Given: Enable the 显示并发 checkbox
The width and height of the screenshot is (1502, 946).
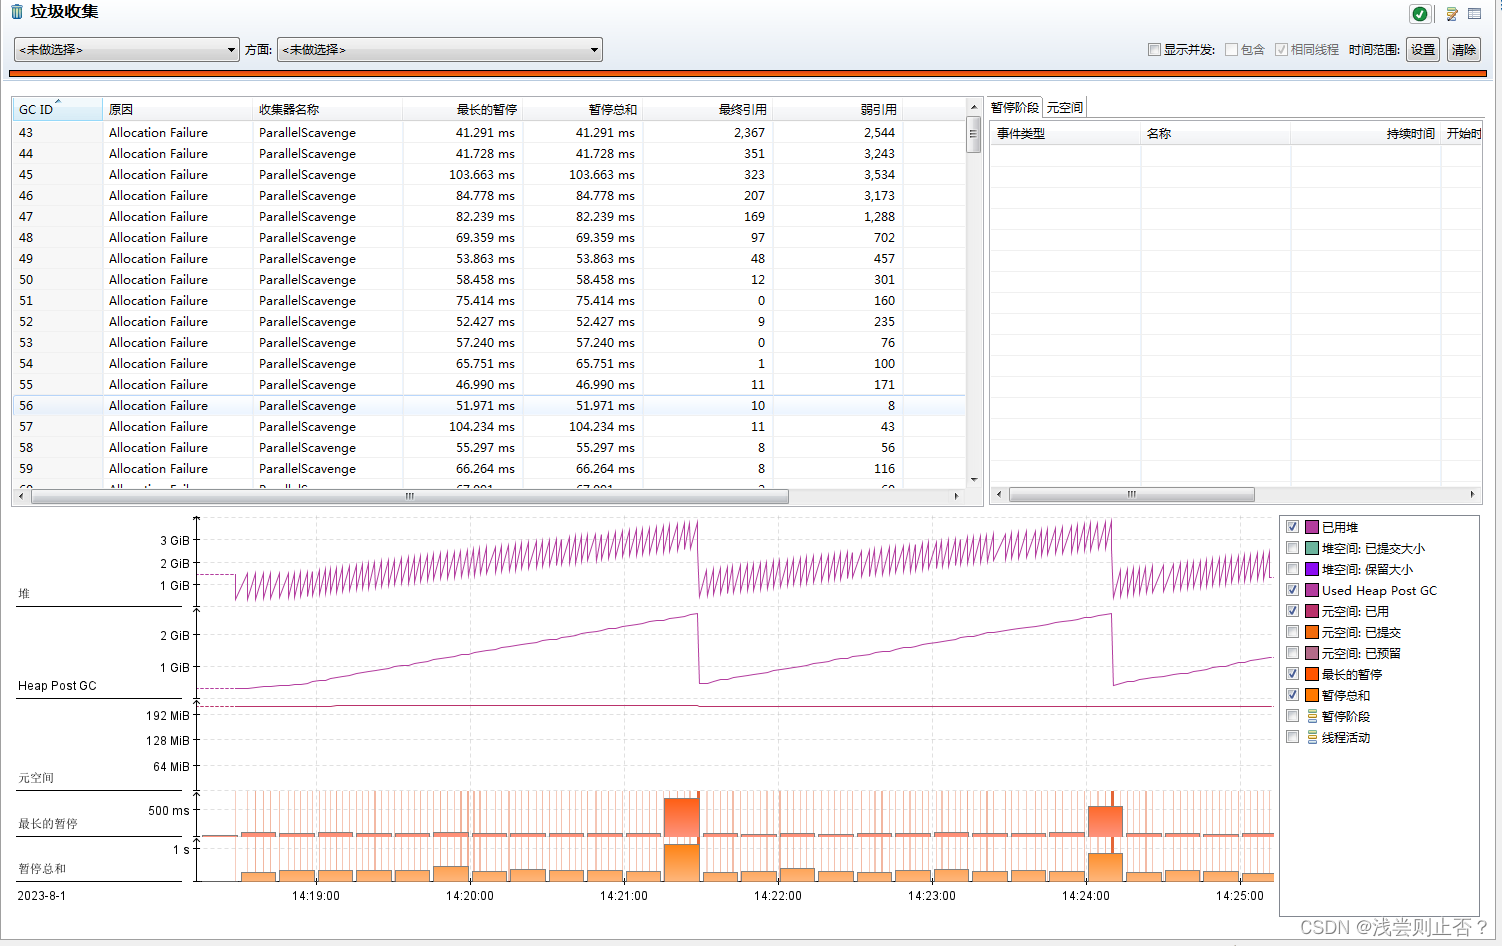Looking at the screenshot, I should 1154,49.
